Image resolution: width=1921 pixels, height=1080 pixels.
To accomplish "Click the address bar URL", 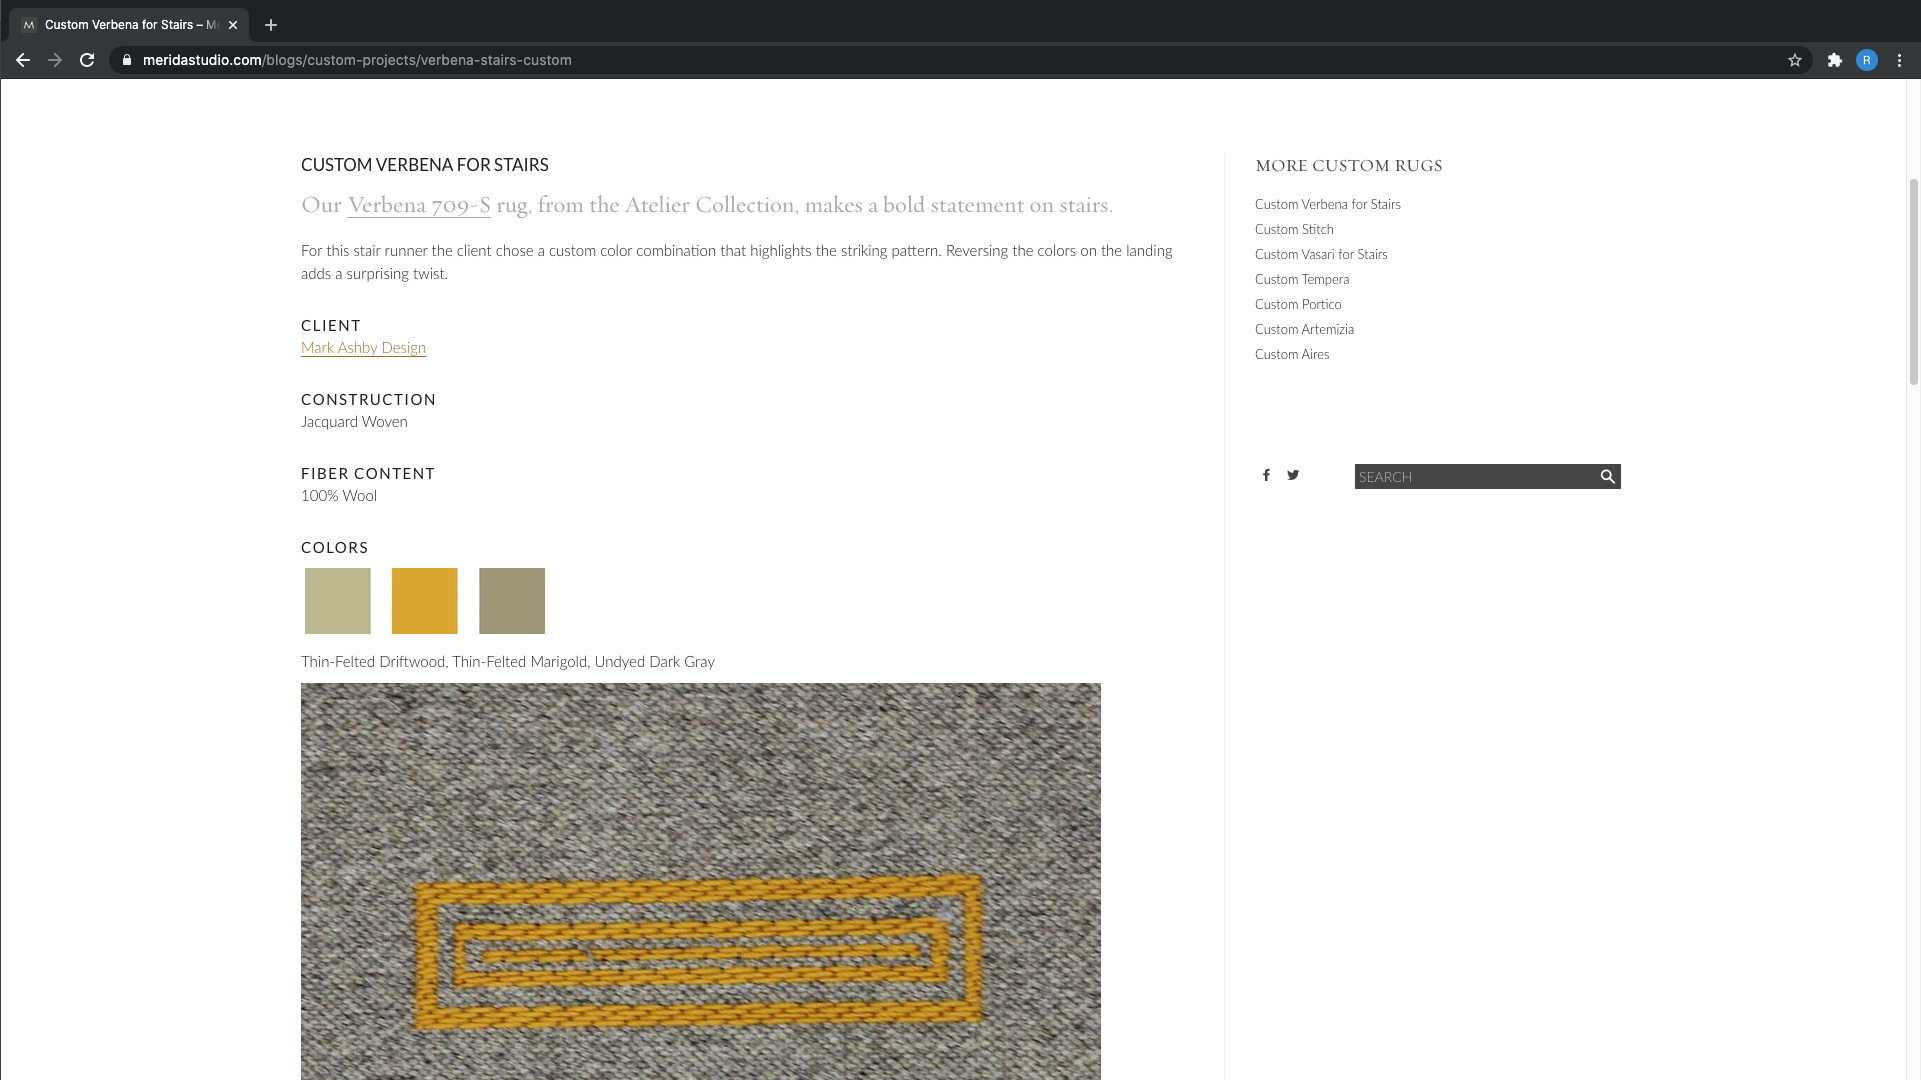I will [357, 60].
